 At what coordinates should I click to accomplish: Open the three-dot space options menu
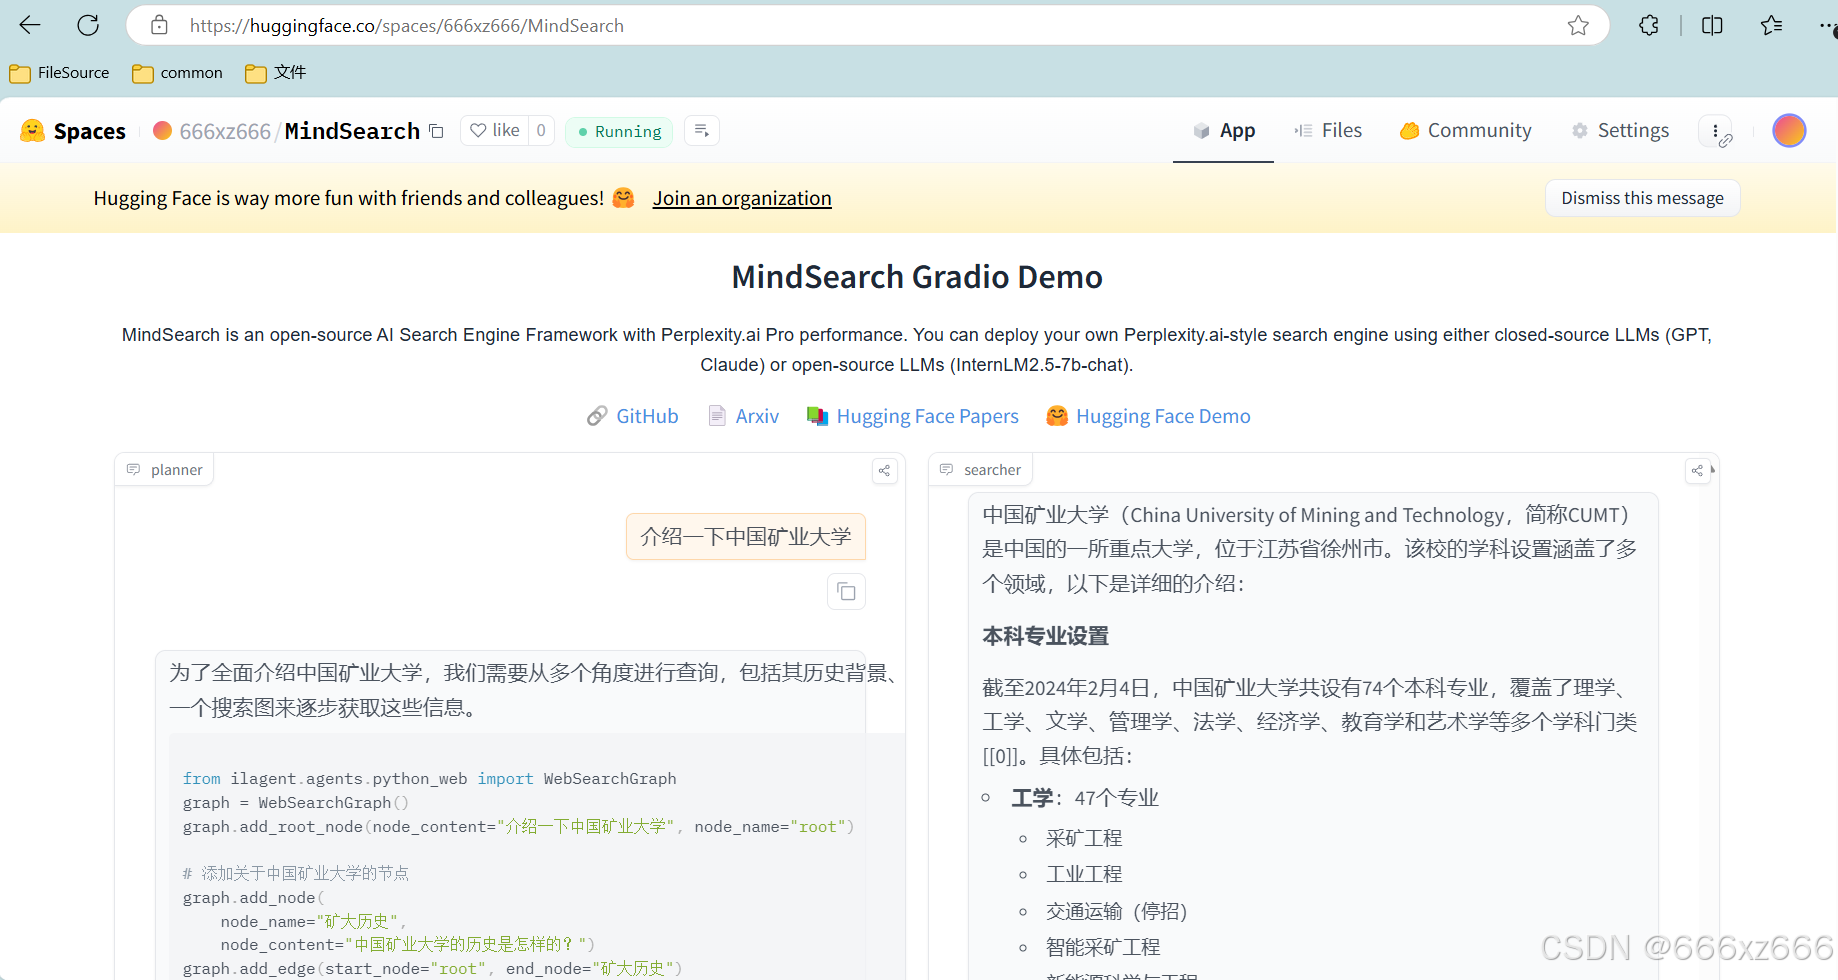(1716, 131)
